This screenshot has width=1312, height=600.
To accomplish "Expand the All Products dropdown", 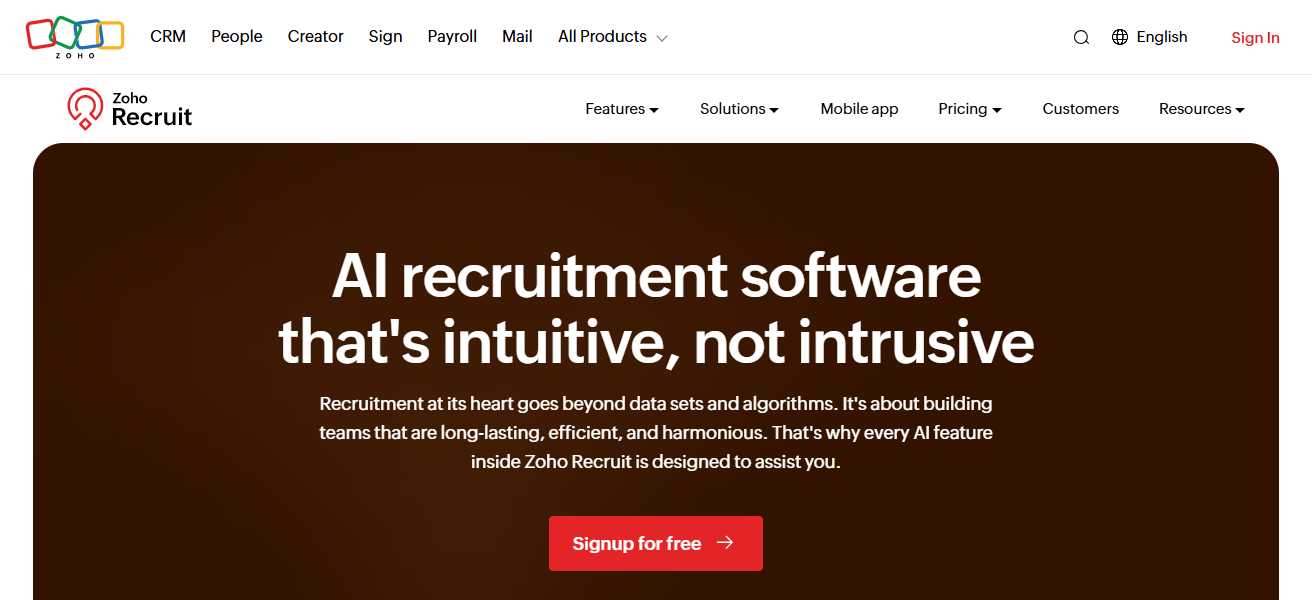I will click(x=613, y=37).
